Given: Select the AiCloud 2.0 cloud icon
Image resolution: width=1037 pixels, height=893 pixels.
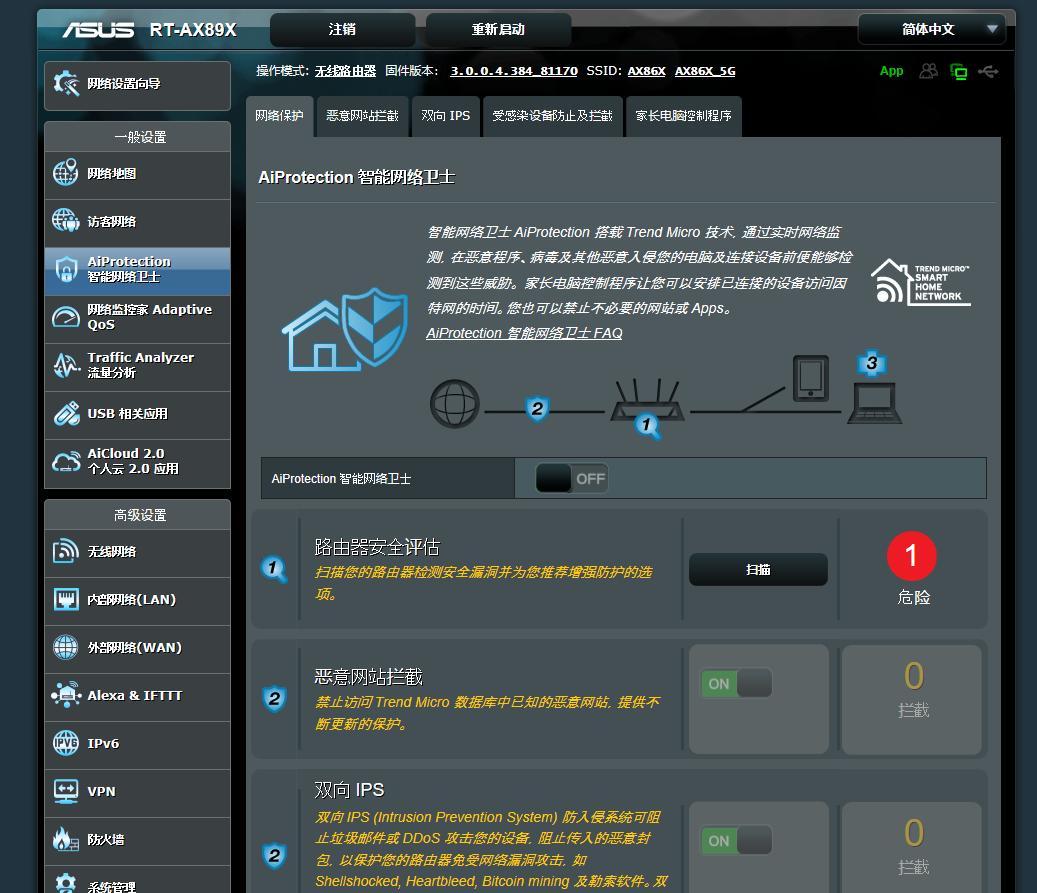Looking at the screenshot, I should pos(65,461).
